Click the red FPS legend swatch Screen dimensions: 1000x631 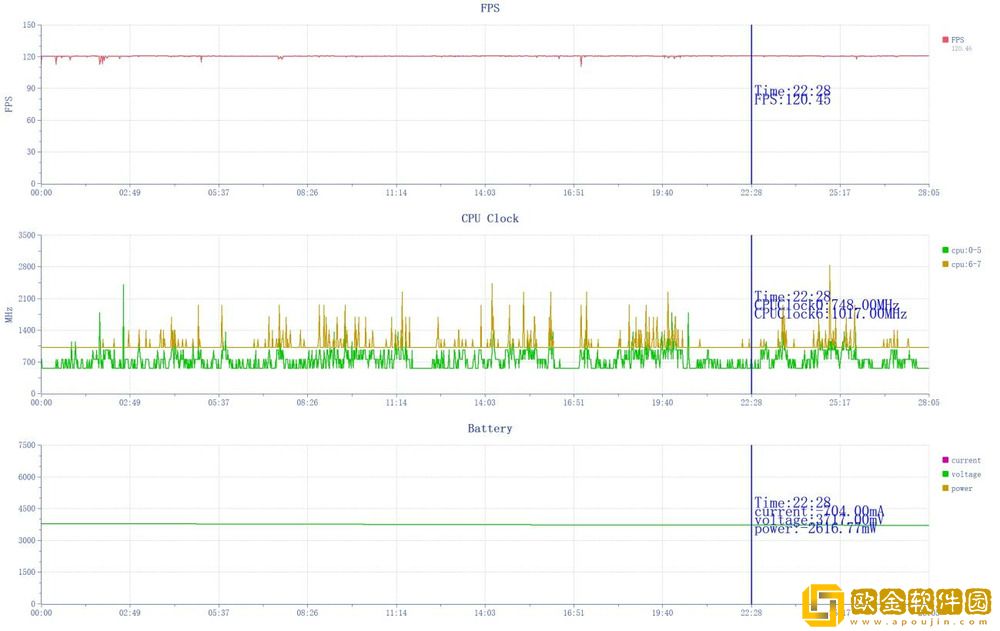(945, 40)
